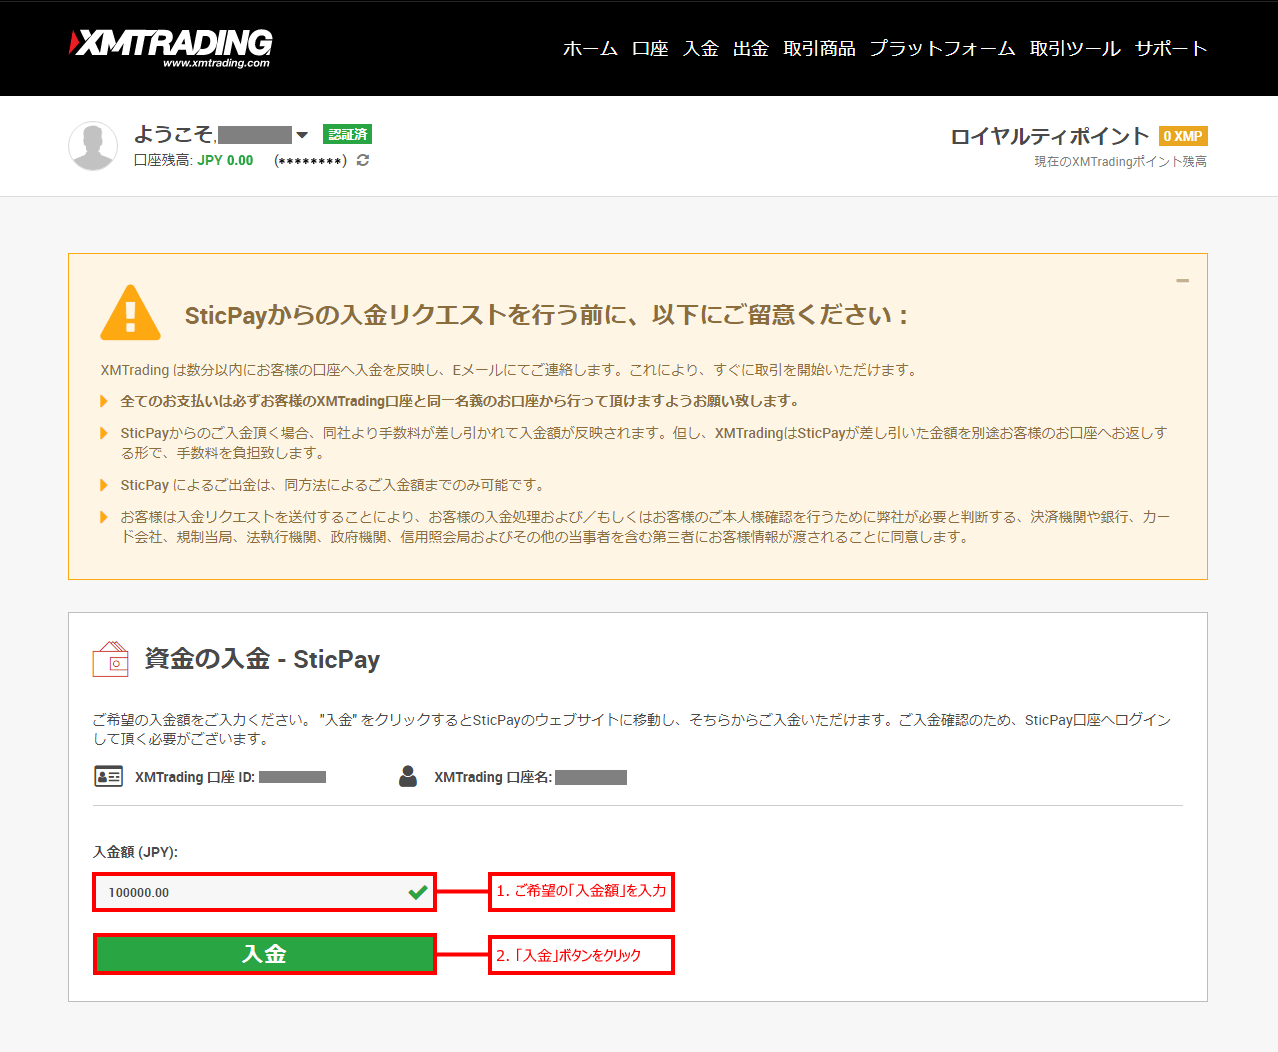Open the 取引商品 menu
Screen dimensions: 1278x1052
click(819, 48)
